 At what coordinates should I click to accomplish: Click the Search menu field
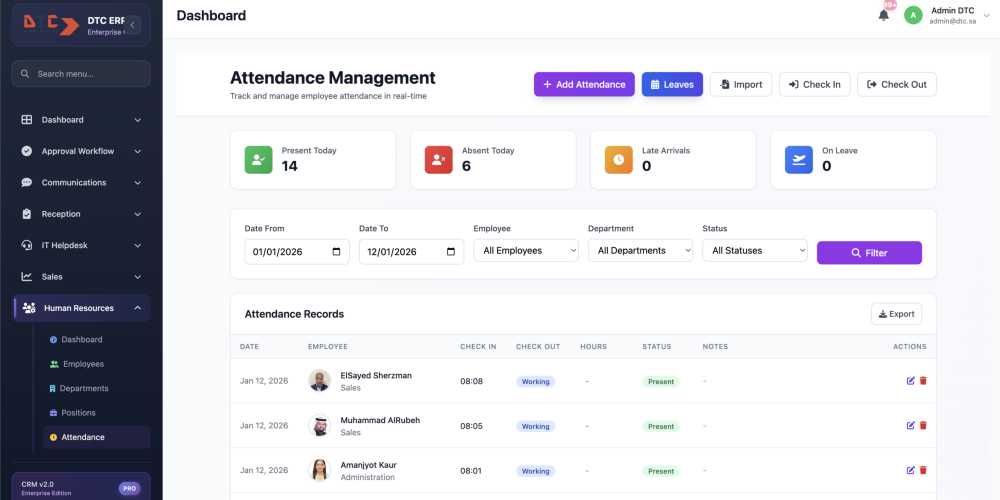81,74
